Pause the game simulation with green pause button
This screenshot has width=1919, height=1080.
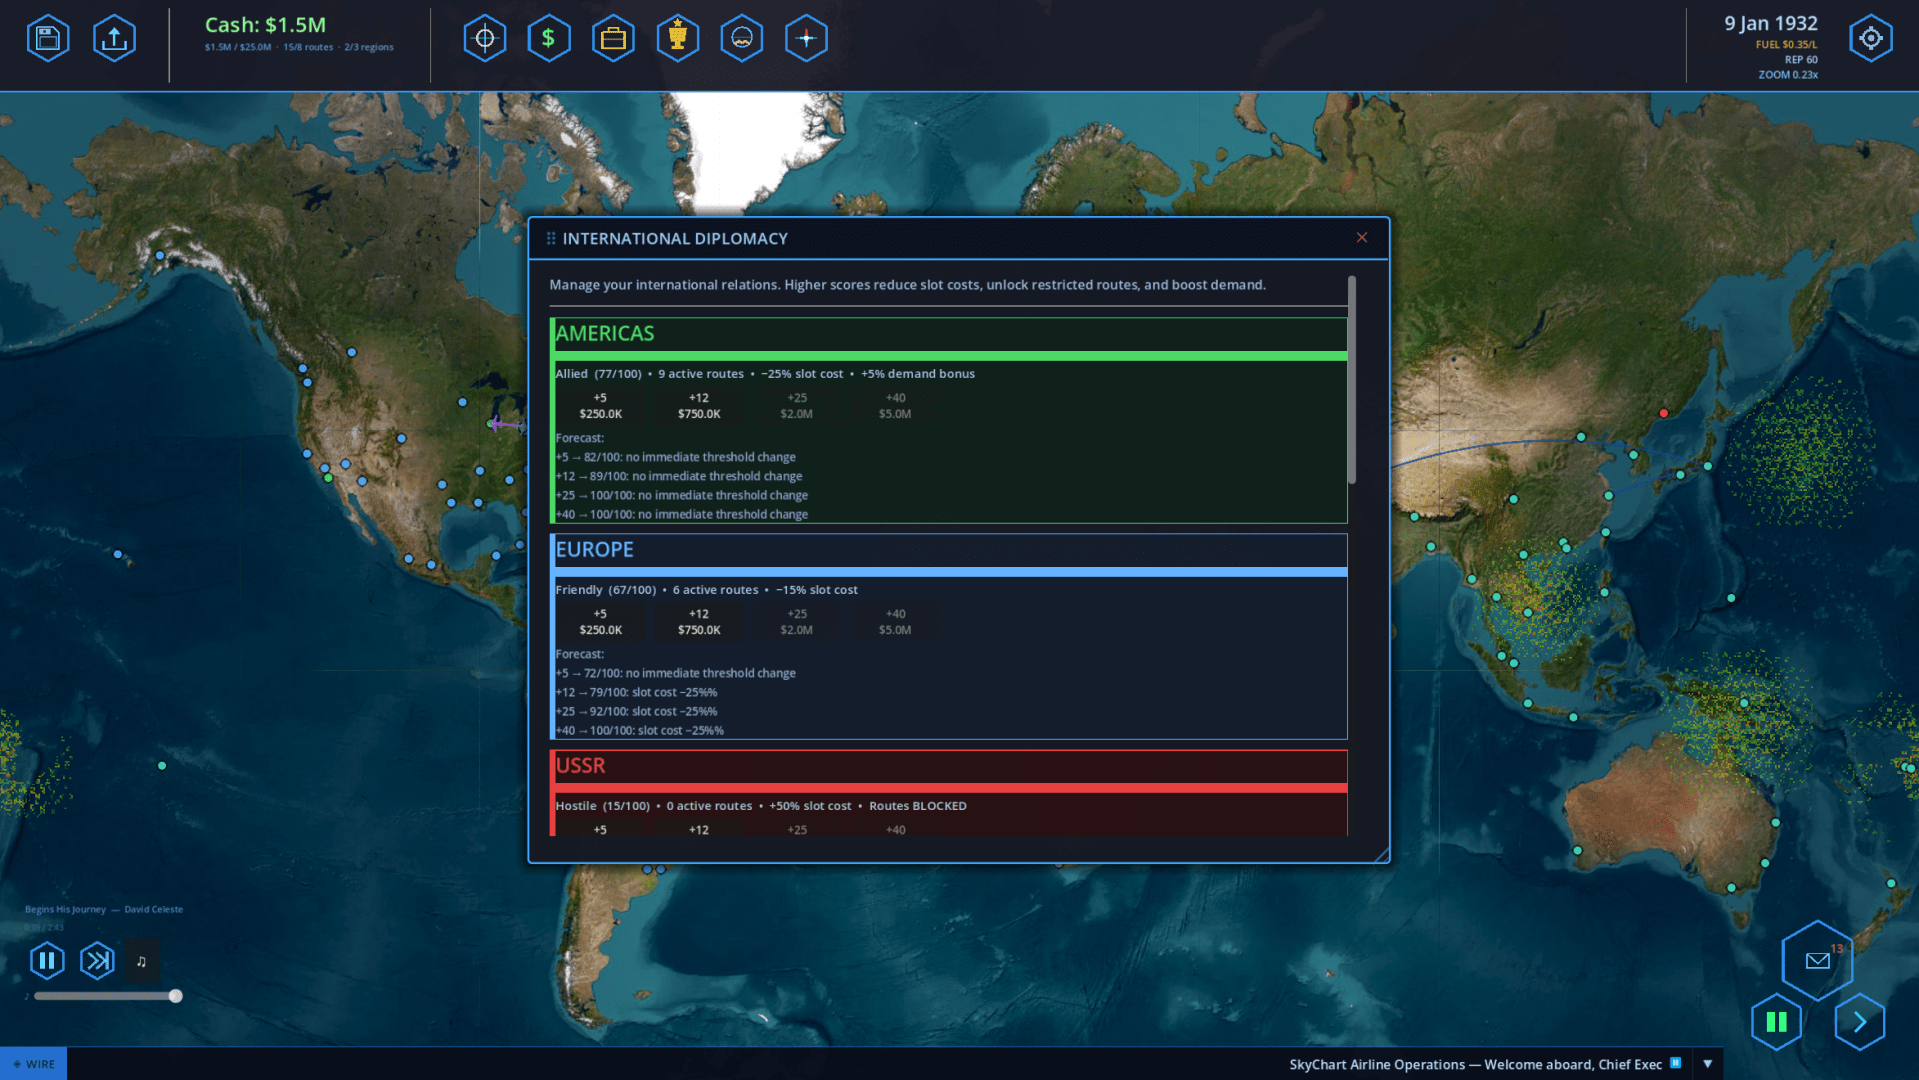click(1776, 1021)
